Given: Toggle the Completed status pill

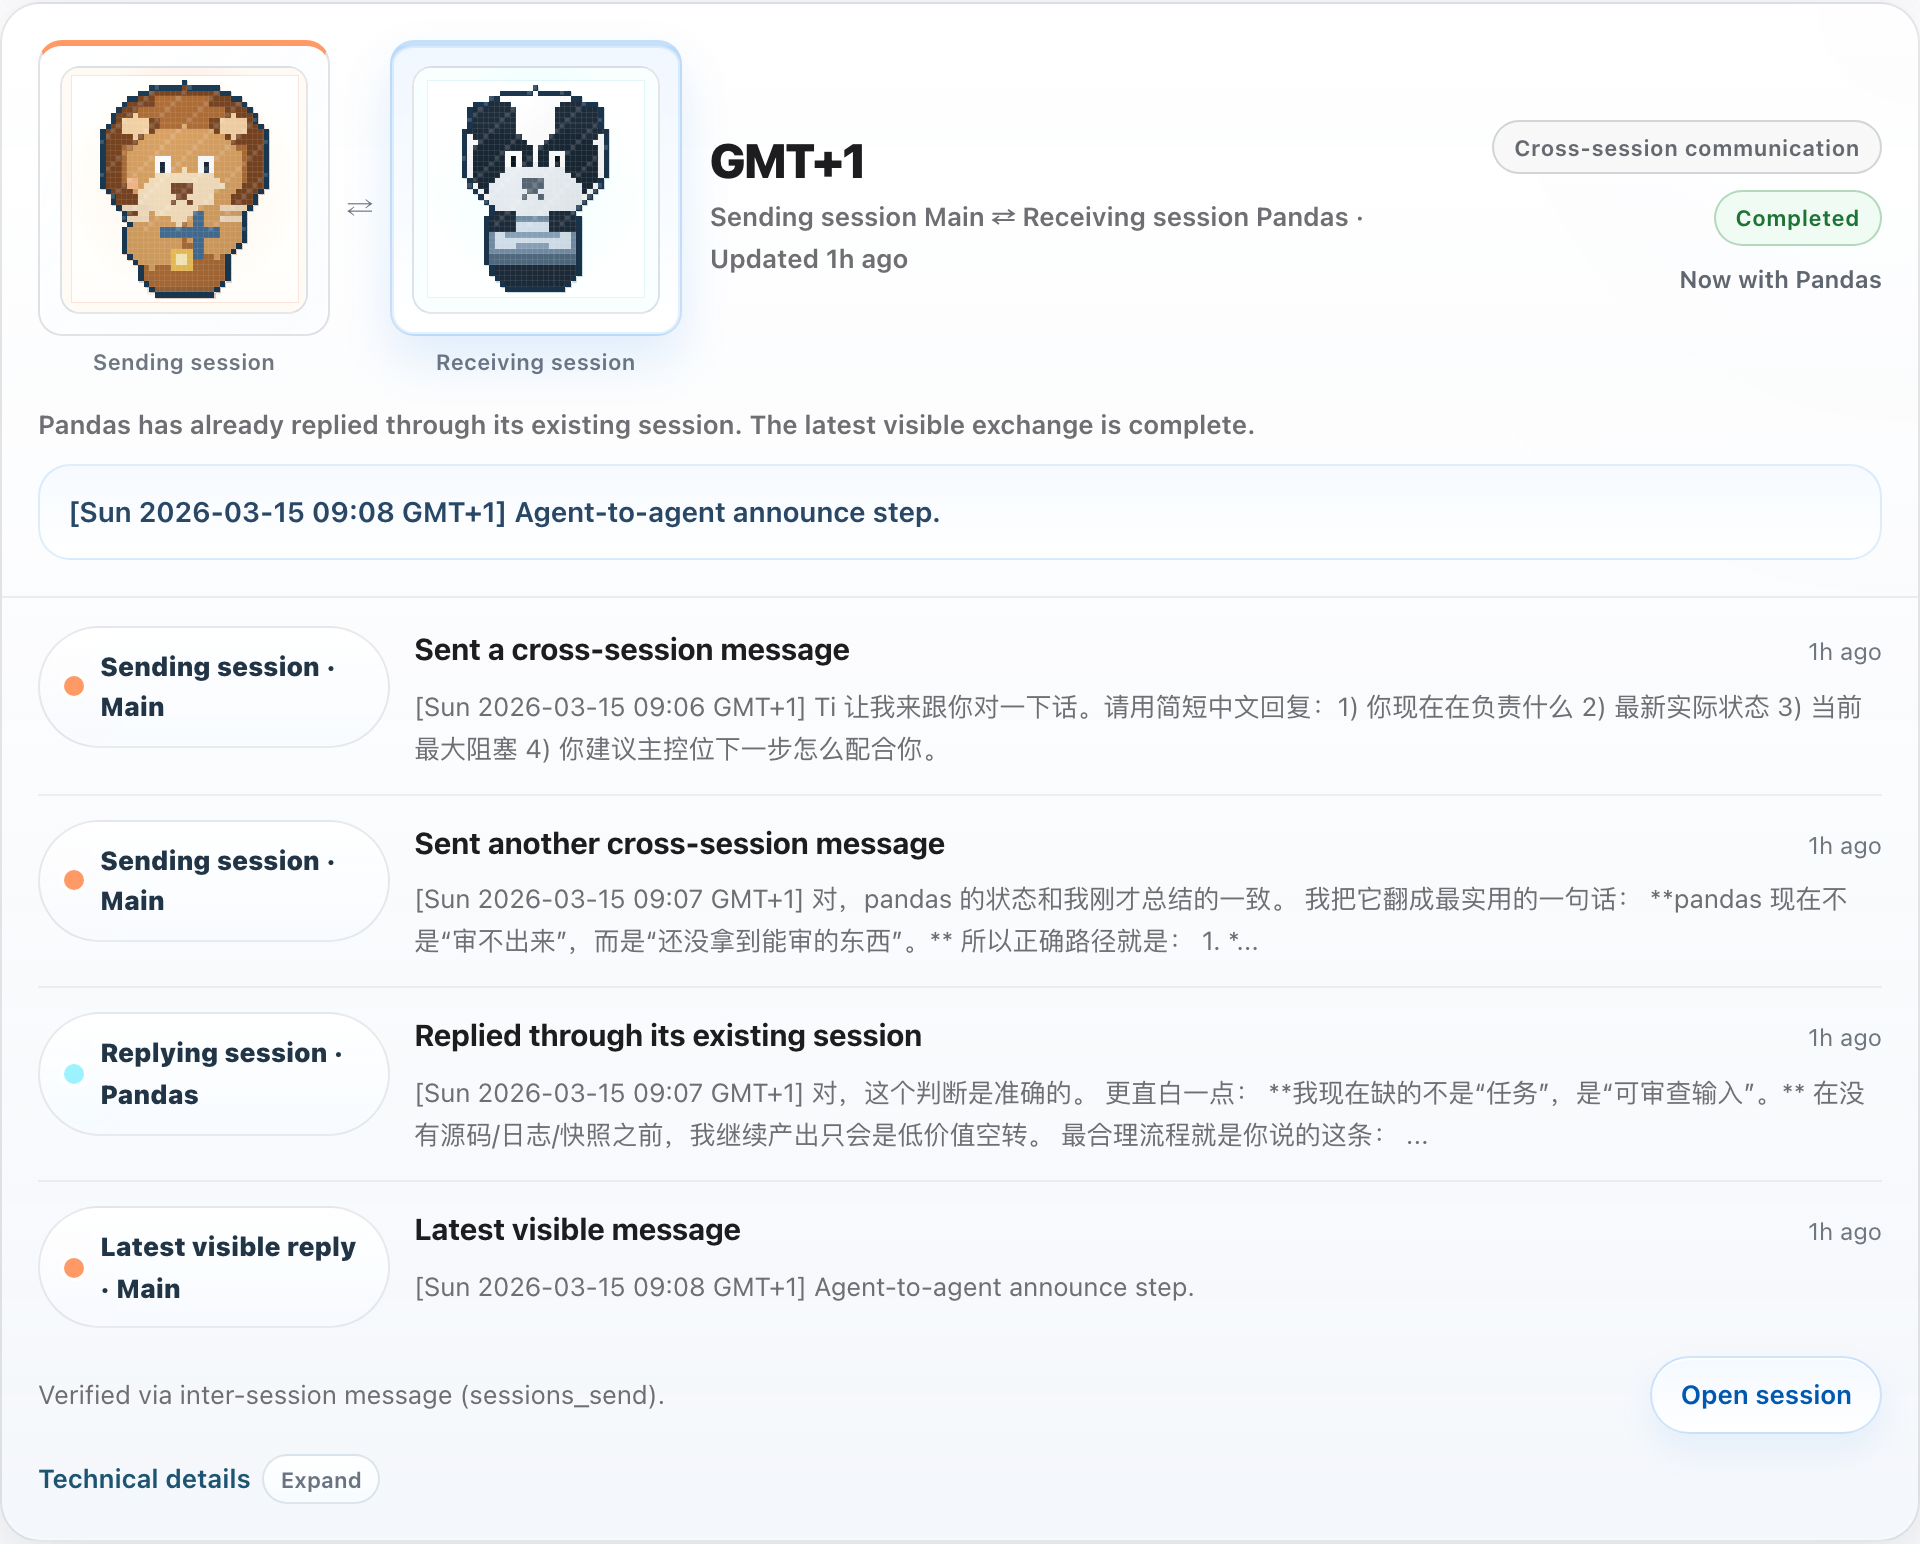Looking at the screenshot, I should tap(1797, 218).
